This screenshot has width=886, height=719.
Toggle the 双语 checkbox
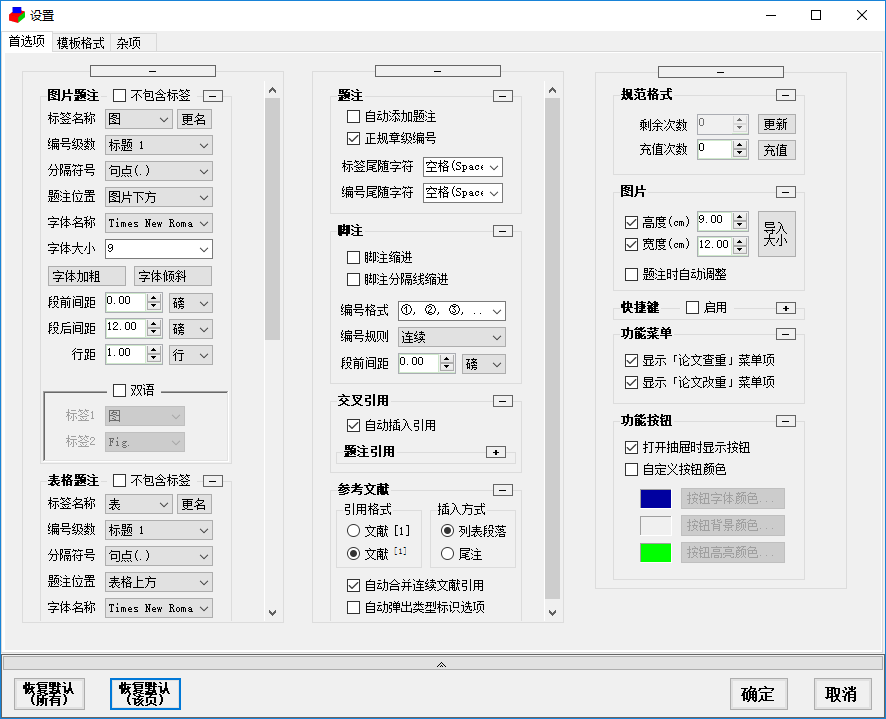point(119,391)
